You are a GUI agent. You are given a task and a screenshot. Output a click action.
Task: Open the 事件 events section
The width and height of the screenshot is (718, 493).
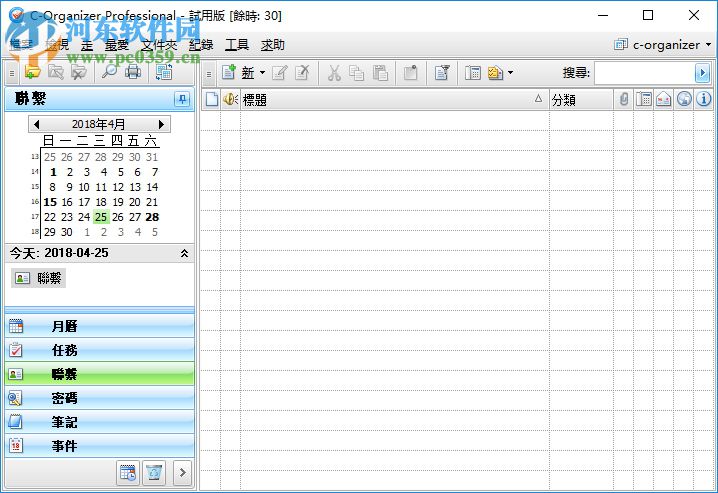[100, 445]
